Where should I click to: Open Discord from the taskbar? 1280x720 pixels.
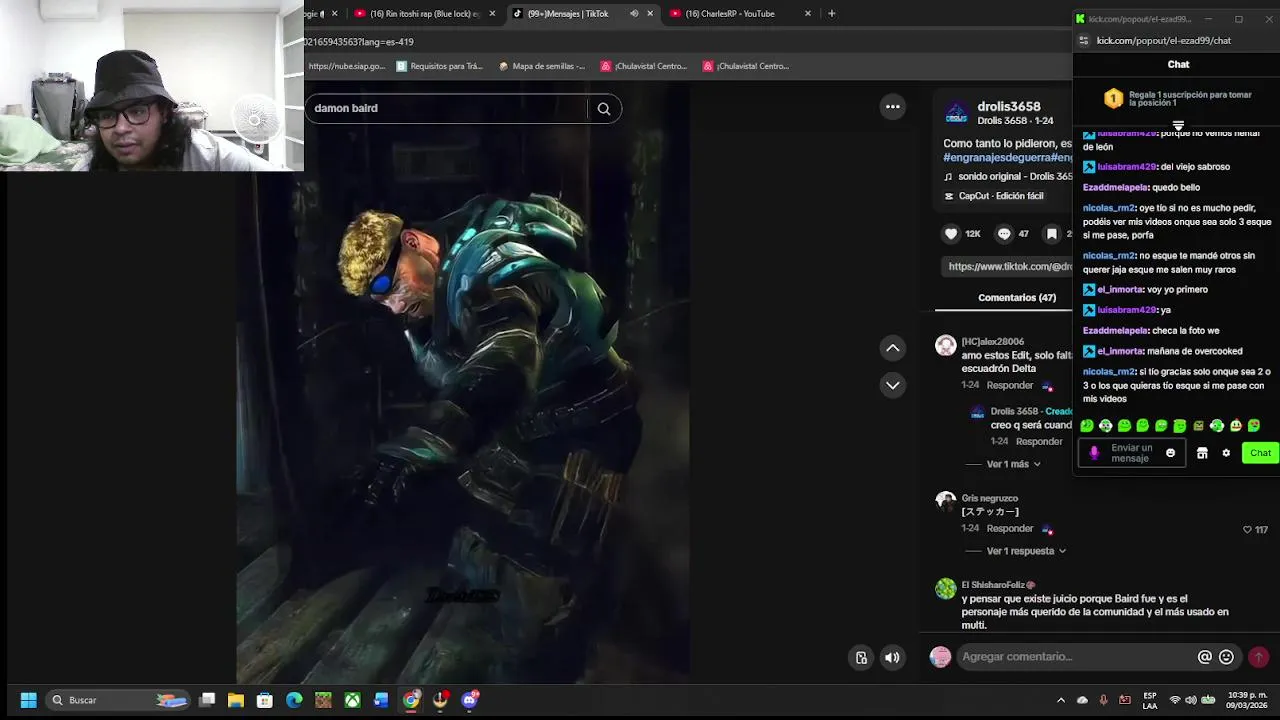coord(470,700)
